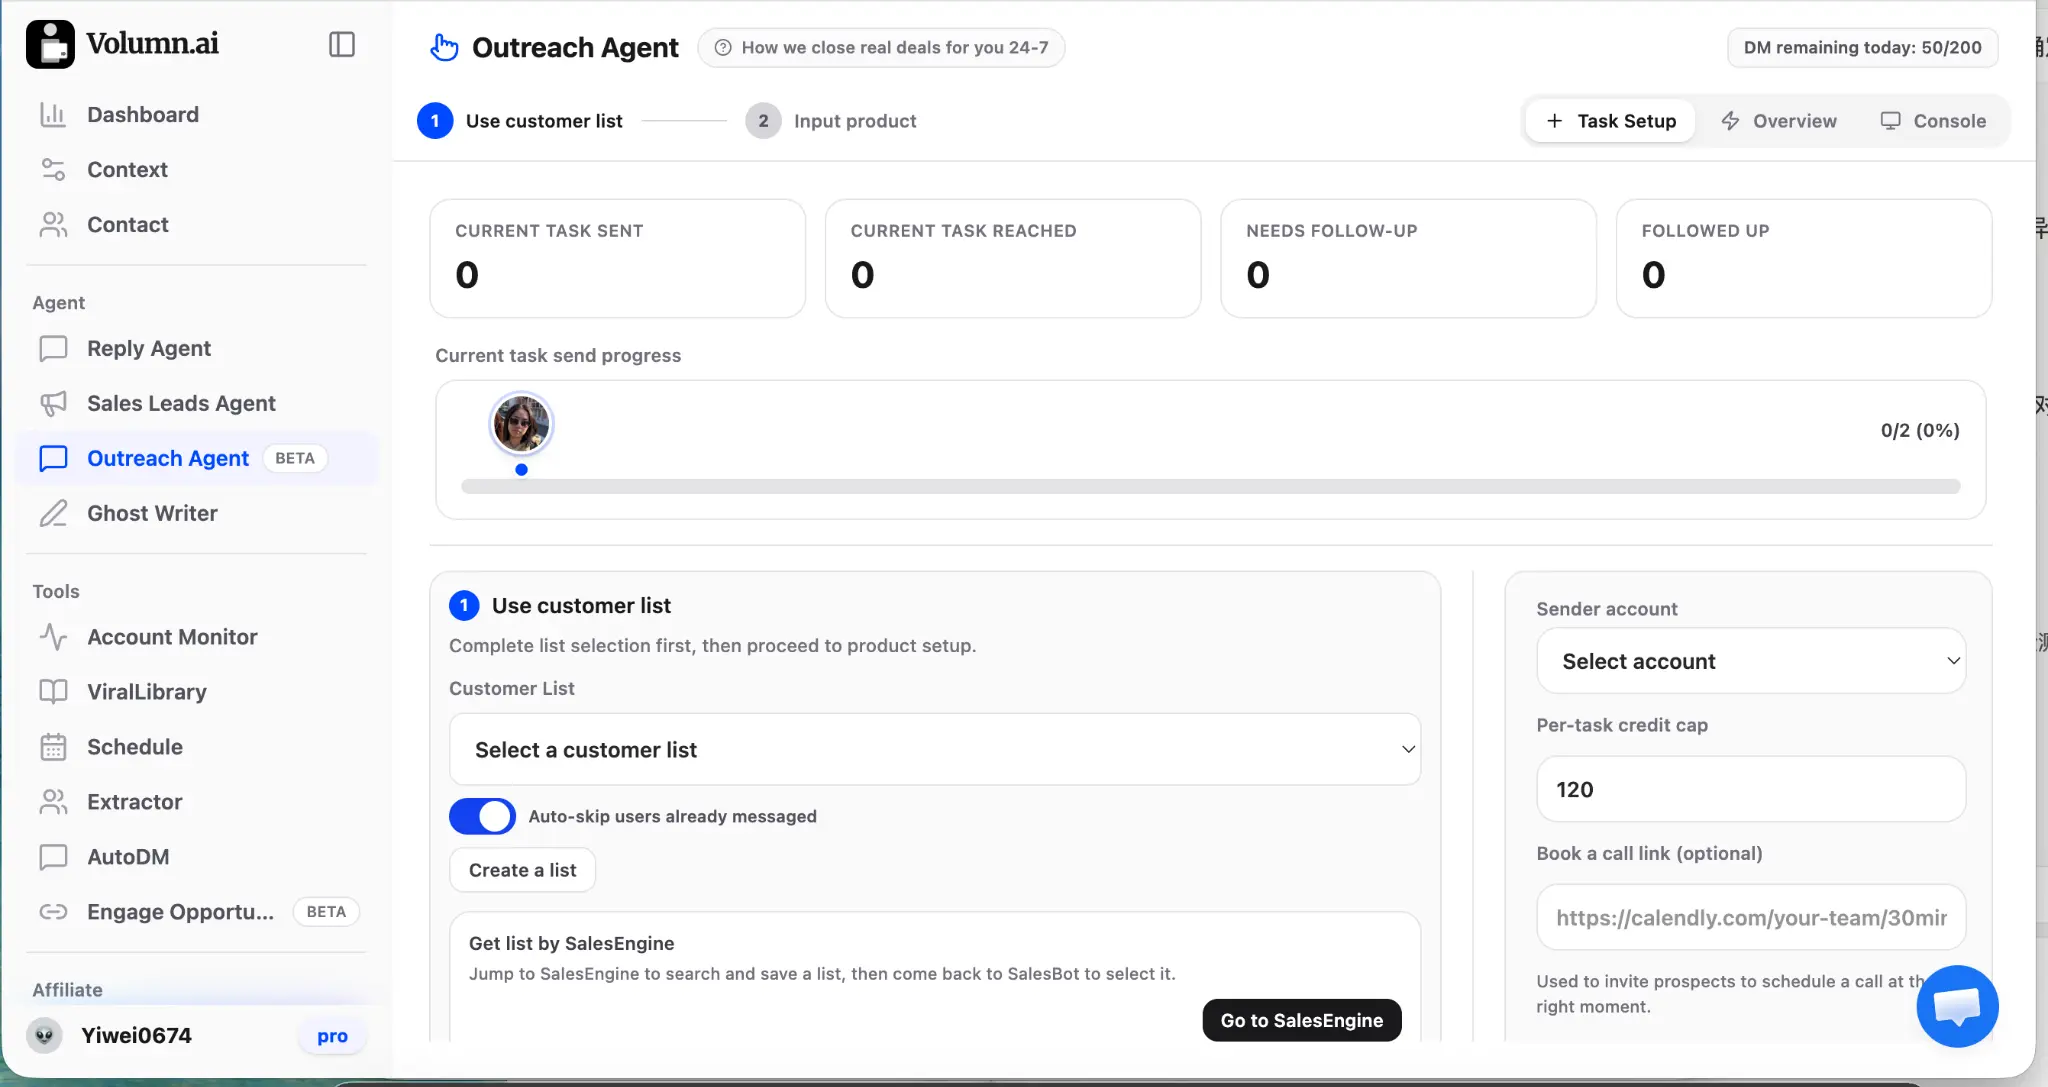2048x1087 pixels.
Task: Click the Current Task Sent card
Action: (617, 258)
